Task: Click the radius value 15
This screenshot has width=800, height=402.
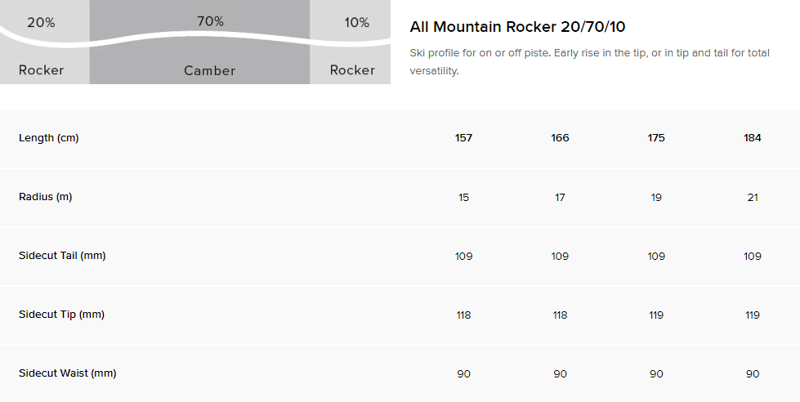Action: [x=463, y=196]
